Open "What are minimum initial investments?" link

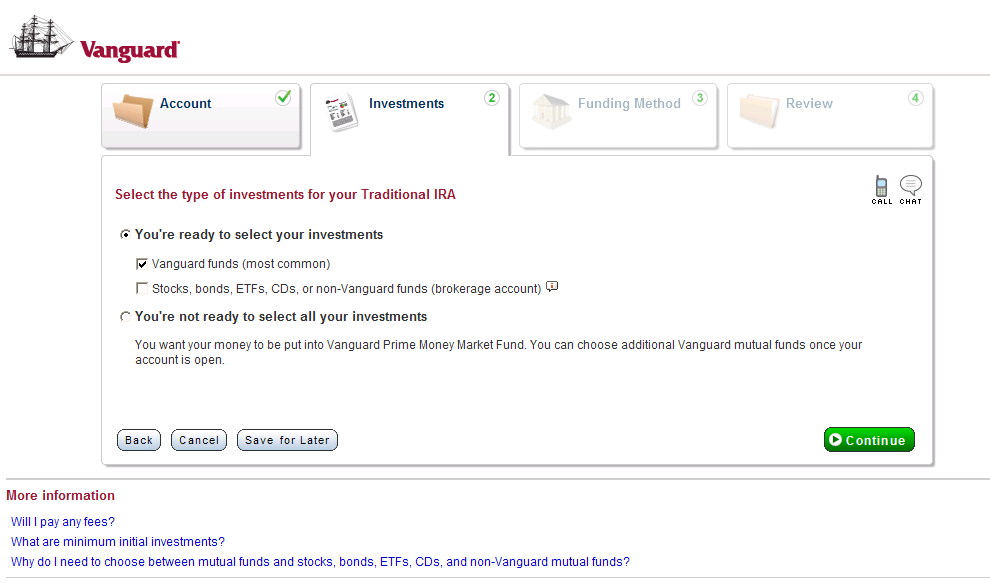[118, 541]
